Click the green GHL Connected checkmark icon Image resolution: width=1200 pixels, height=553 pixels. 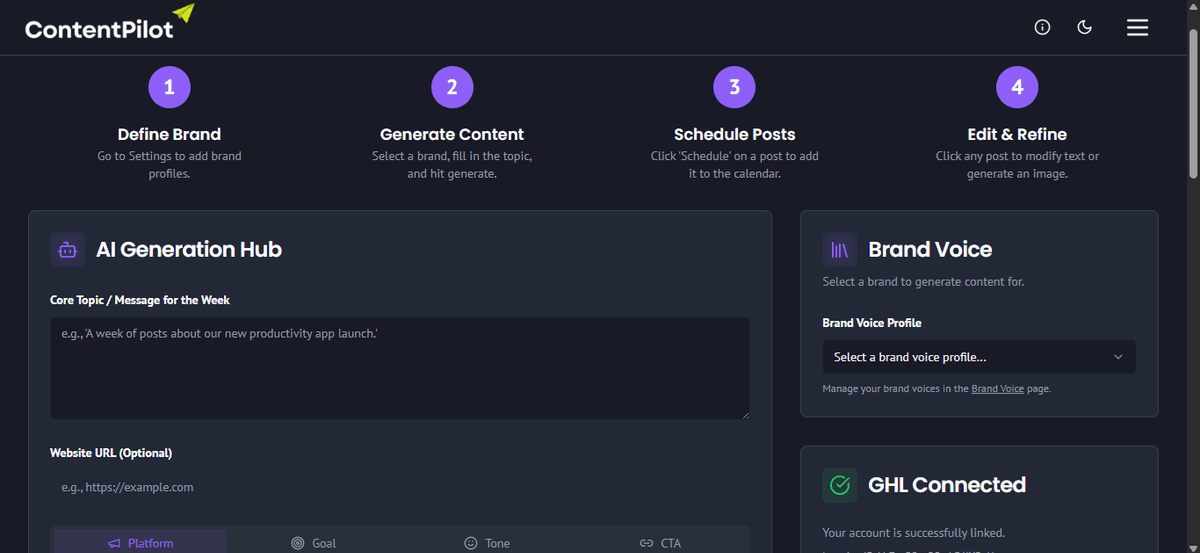point(840,485)
